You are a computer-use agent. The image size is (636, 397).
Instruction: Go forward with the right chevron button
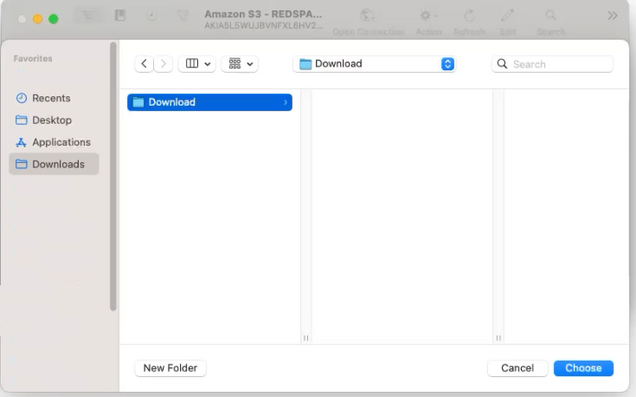pyautogui.click(x=163, y=64)
